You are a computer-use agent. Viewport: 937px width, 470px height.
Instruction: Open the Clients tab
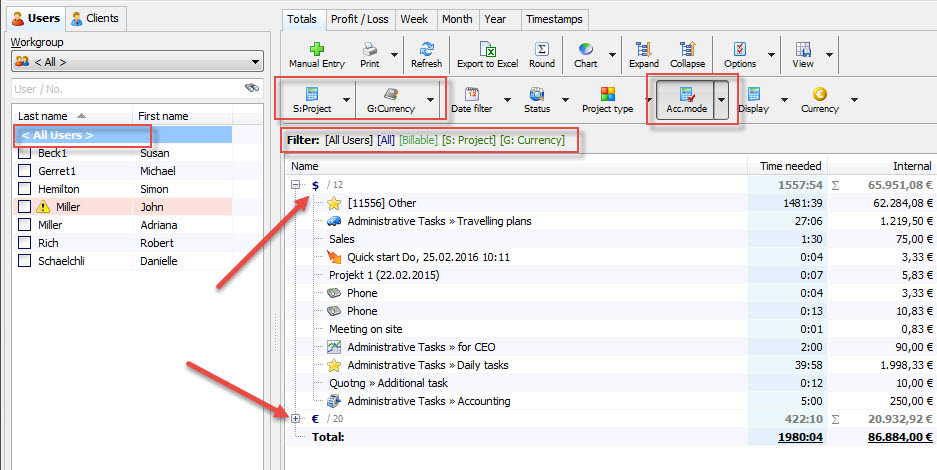(x=96, y=19)
